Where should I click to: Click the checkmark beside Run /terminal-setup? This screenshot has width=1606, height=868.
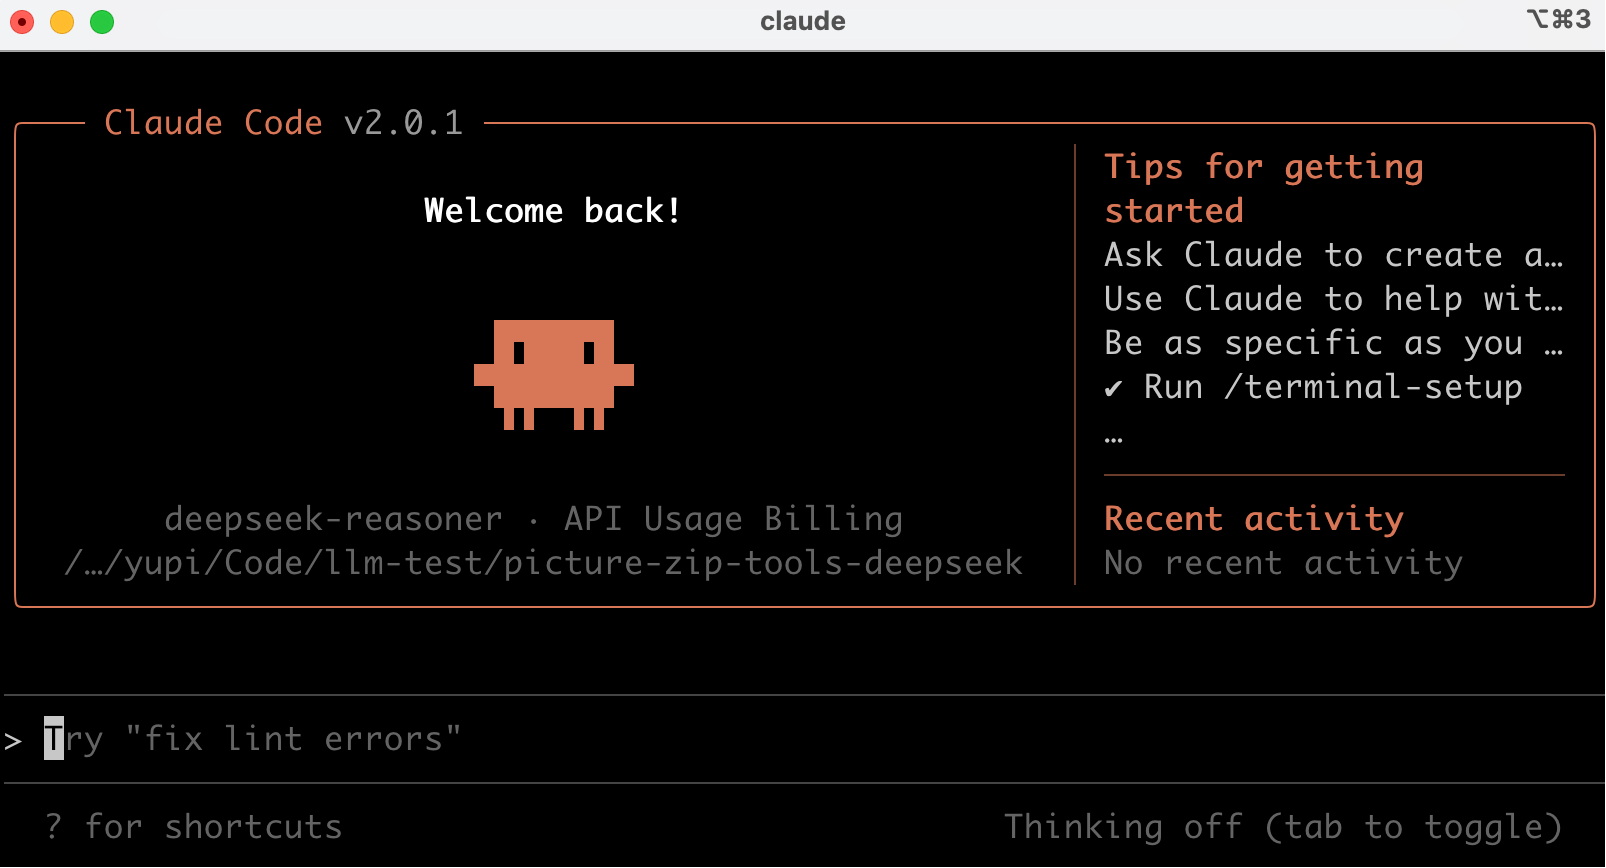pos(1113,388)
